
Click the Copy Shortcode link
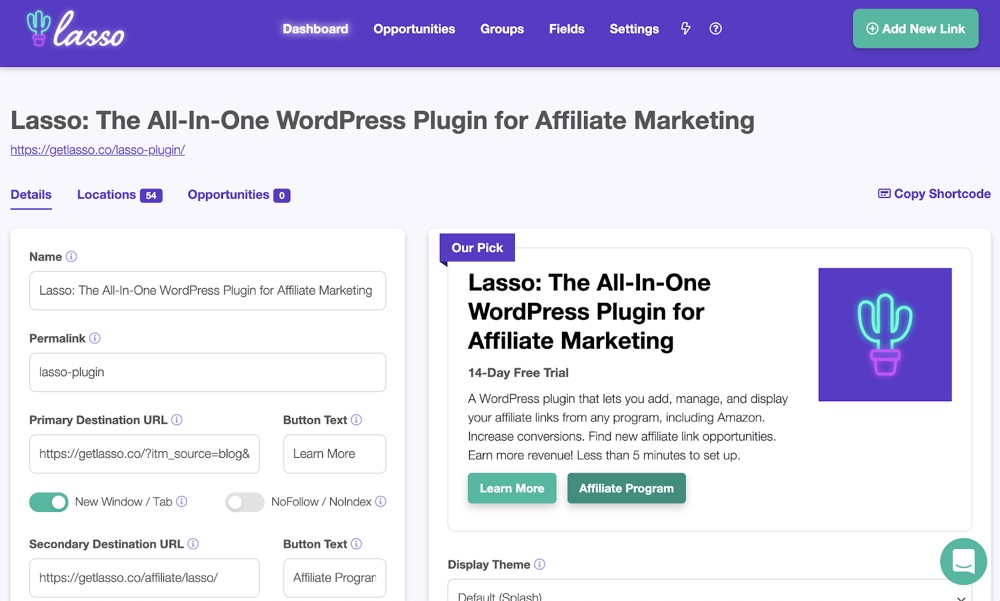coord(934,193)
